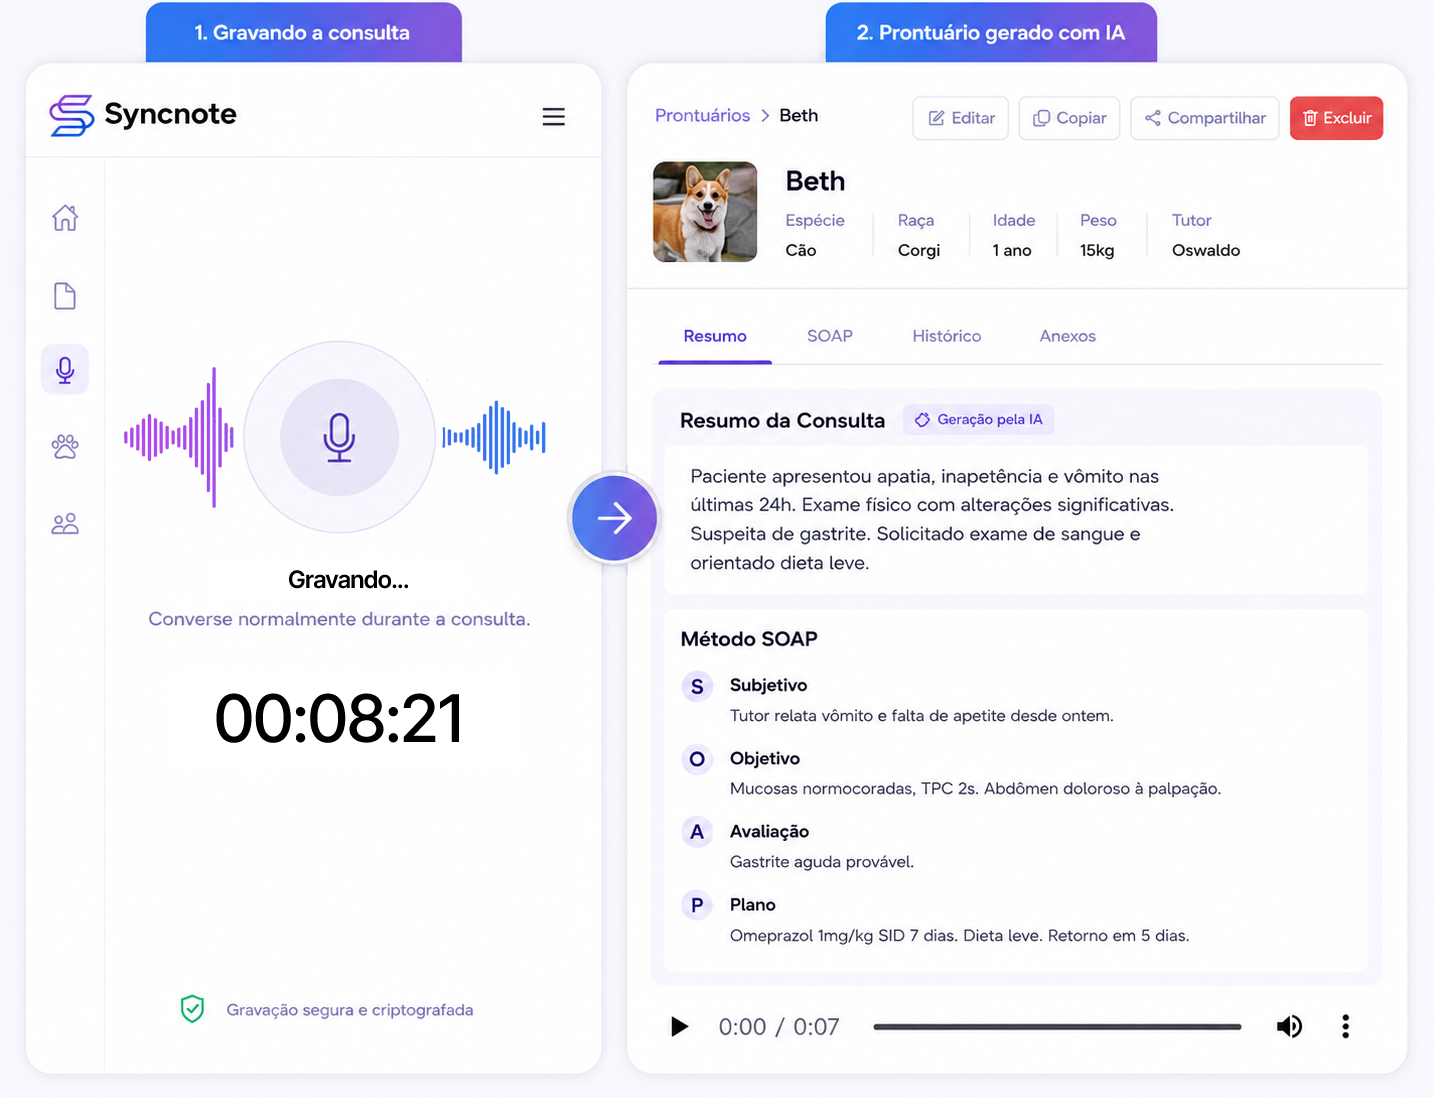The image size is (1434, 1097).
Task: Click the A Avaliação letter badge
Action: pos(697,832)
